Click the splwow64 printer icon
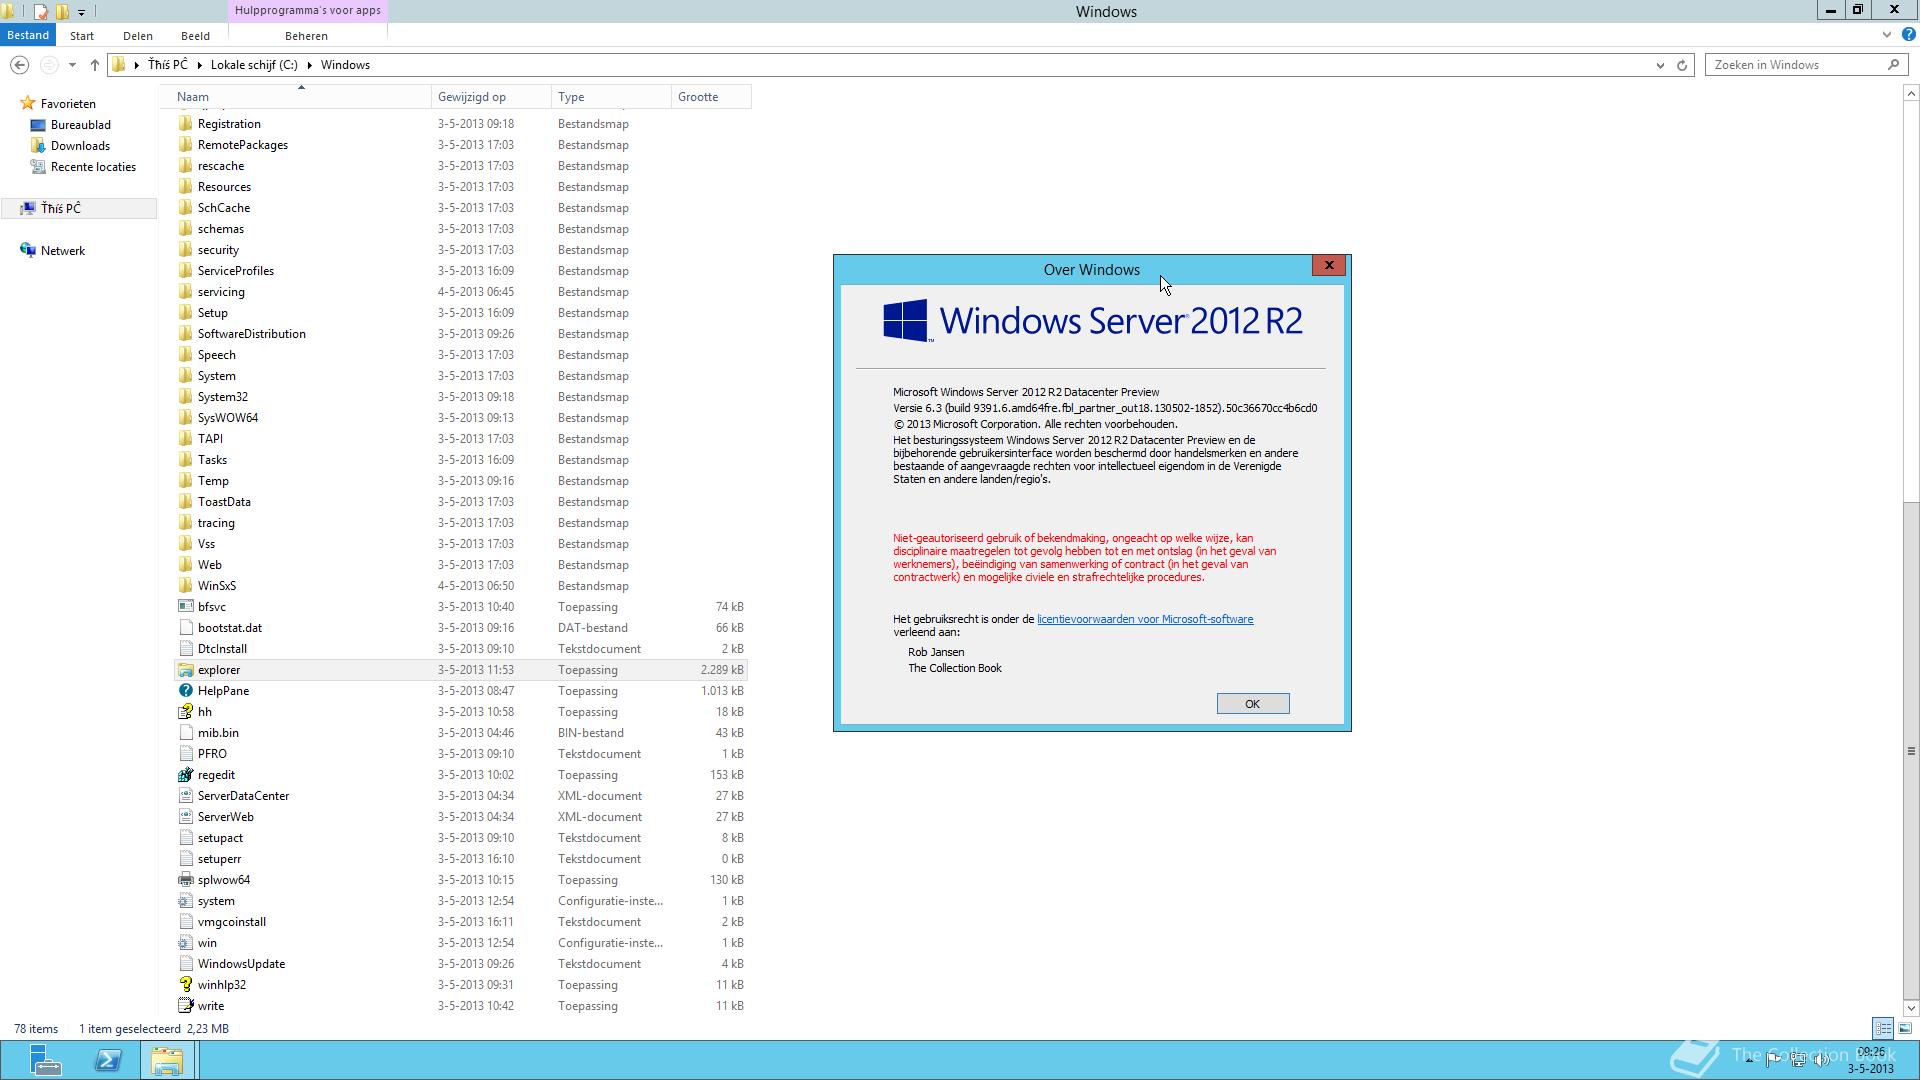Viewport: 1920px width, 1080px height. pos(185,880)
